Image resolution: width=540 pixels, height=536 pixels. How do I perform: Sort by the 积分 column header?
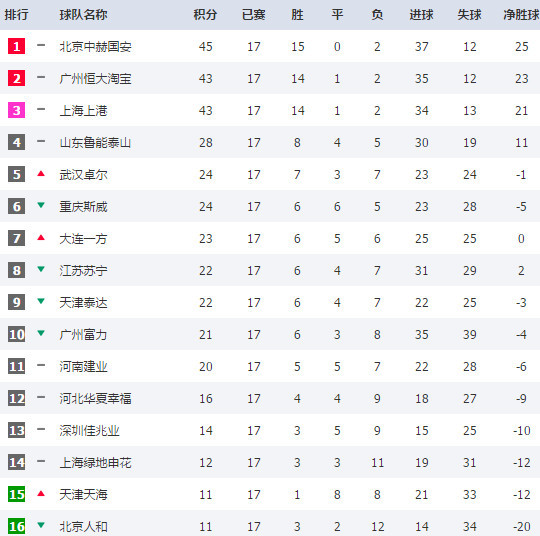coord(205,15)
